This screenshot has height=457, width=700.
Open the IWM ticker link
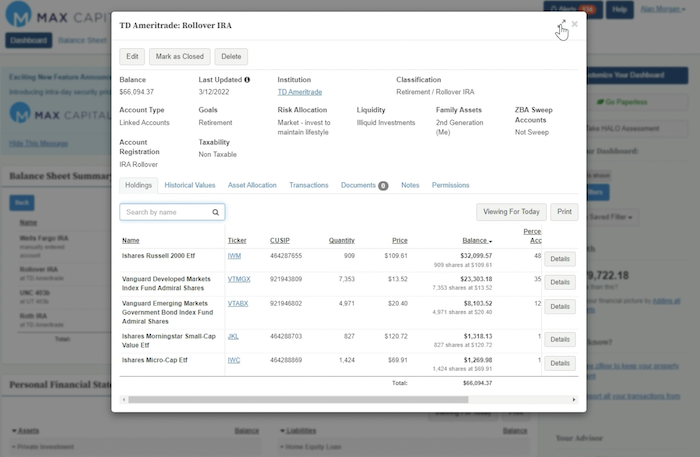234,256
